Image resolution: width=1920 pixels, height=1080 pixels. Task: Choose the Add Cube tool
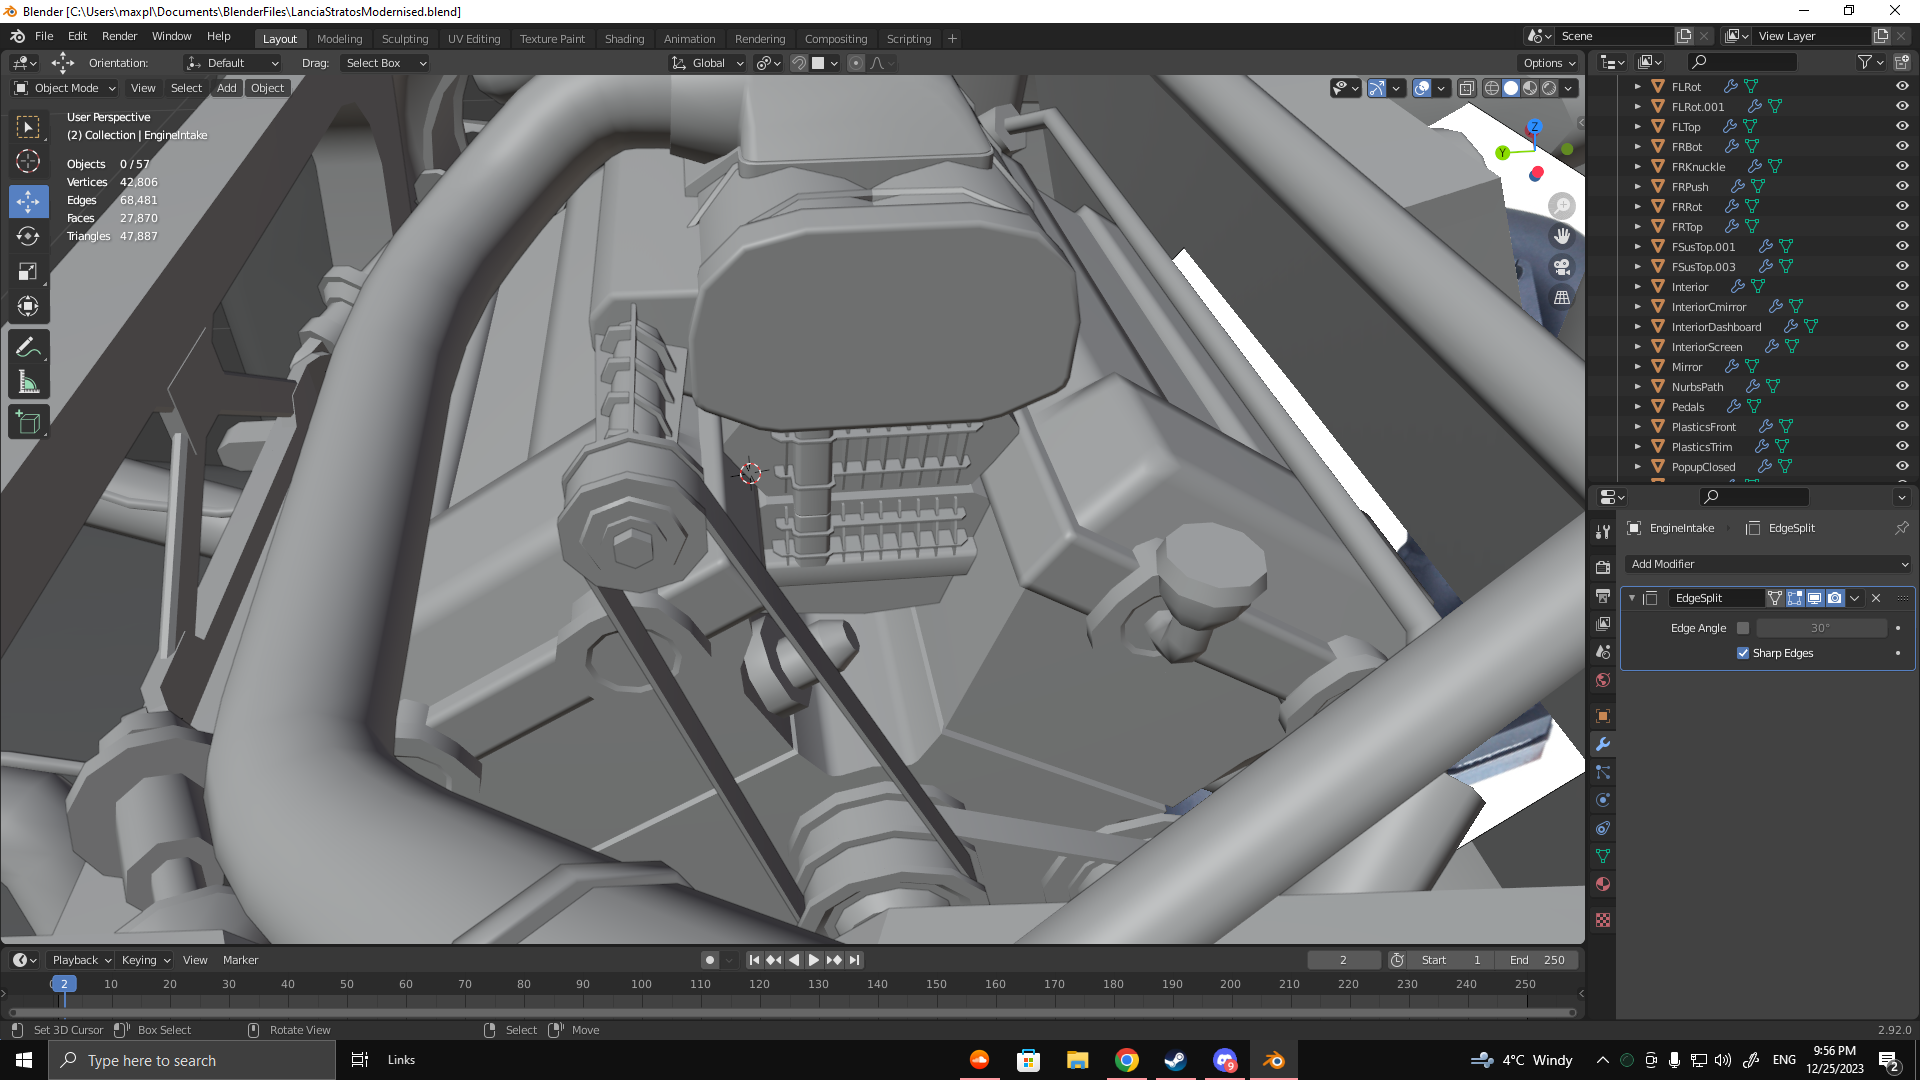tap(28, 423)
